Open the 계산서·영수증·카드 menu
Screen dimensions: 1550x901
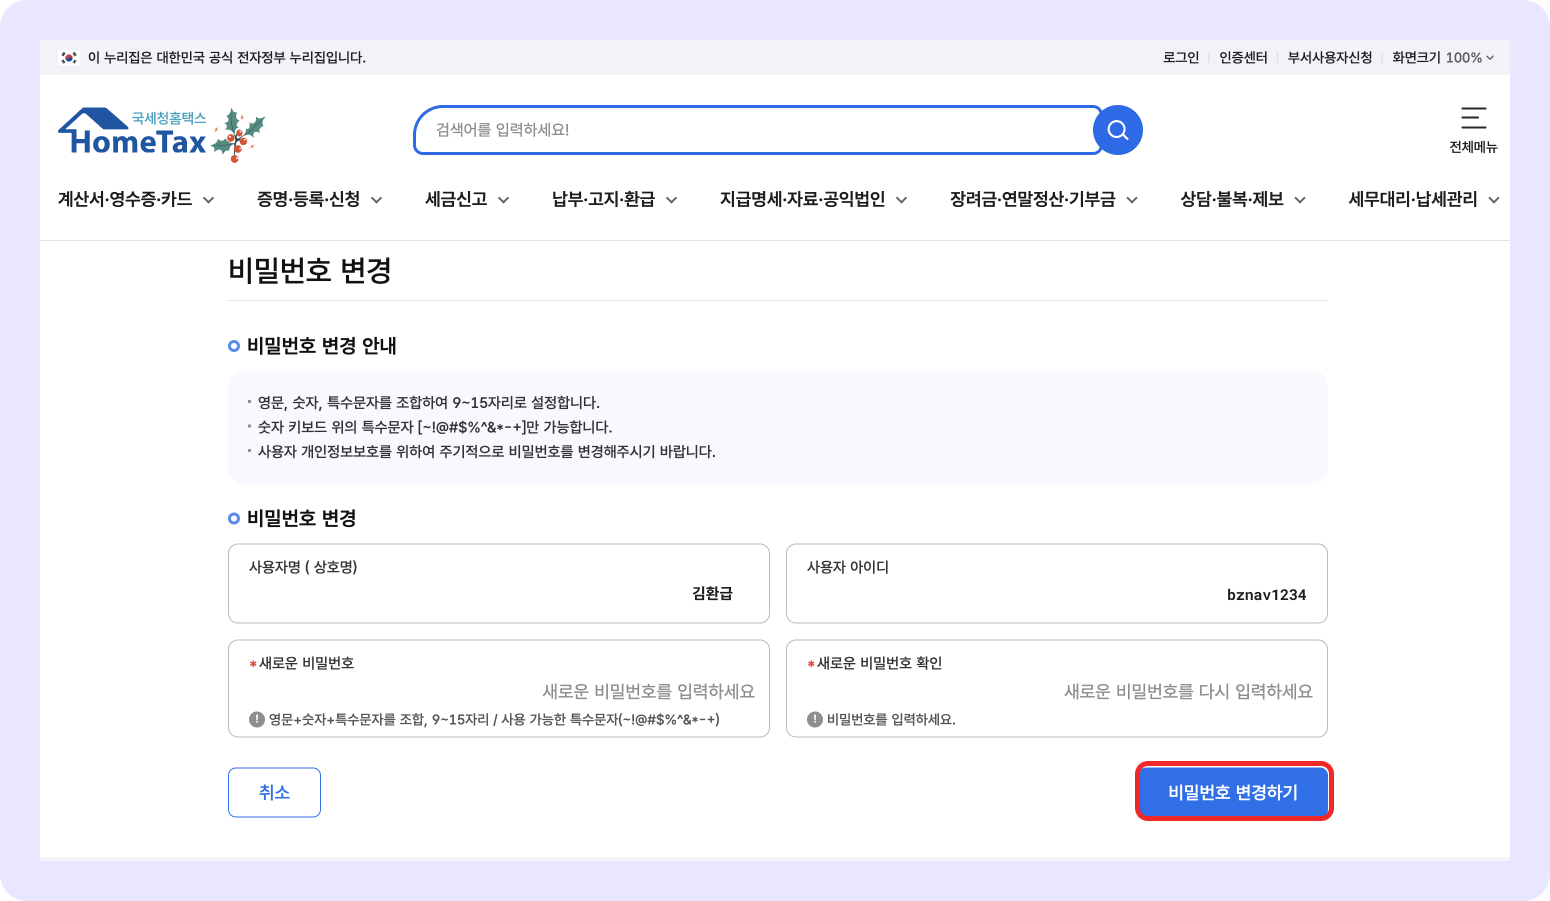(126, 199)
